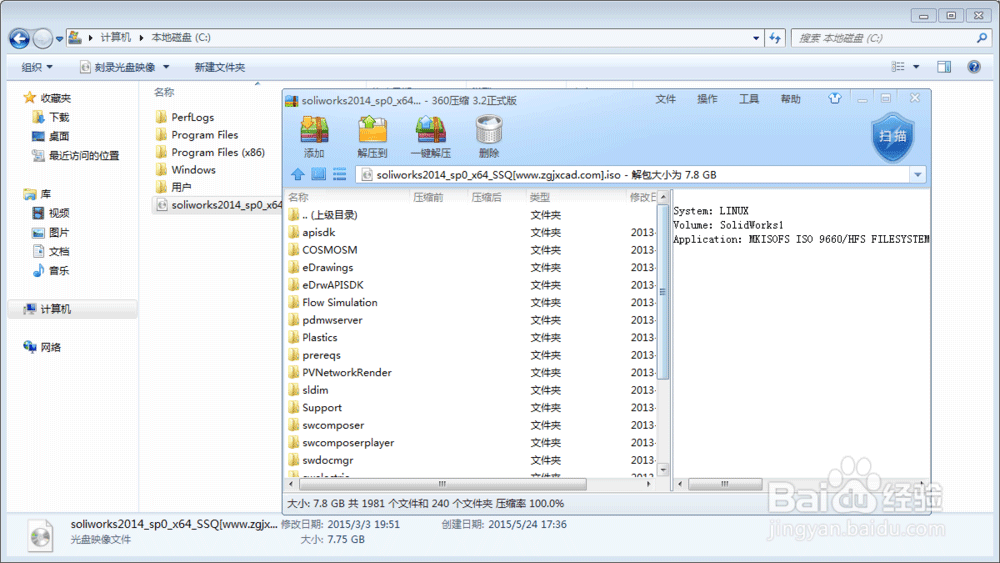Open the 组织 (Organize) dropdown

(37, 67)
